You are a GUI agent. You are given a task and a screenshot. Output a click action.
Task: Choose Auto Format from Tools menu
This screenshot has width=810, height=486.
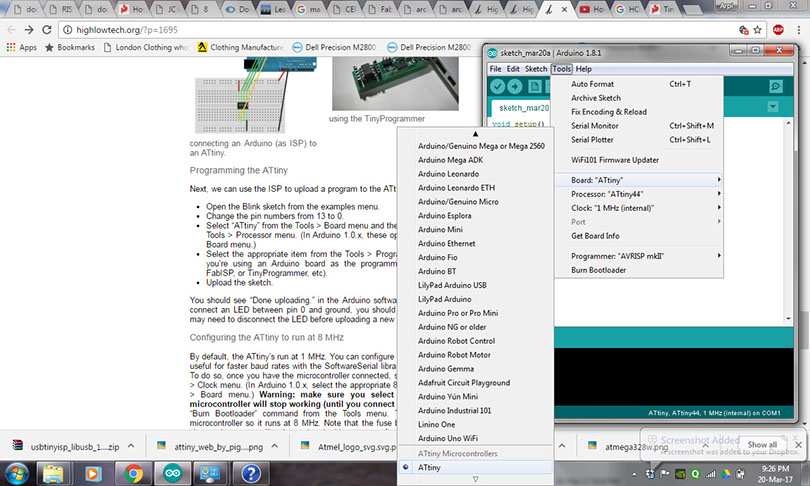[x=638, y=84]
